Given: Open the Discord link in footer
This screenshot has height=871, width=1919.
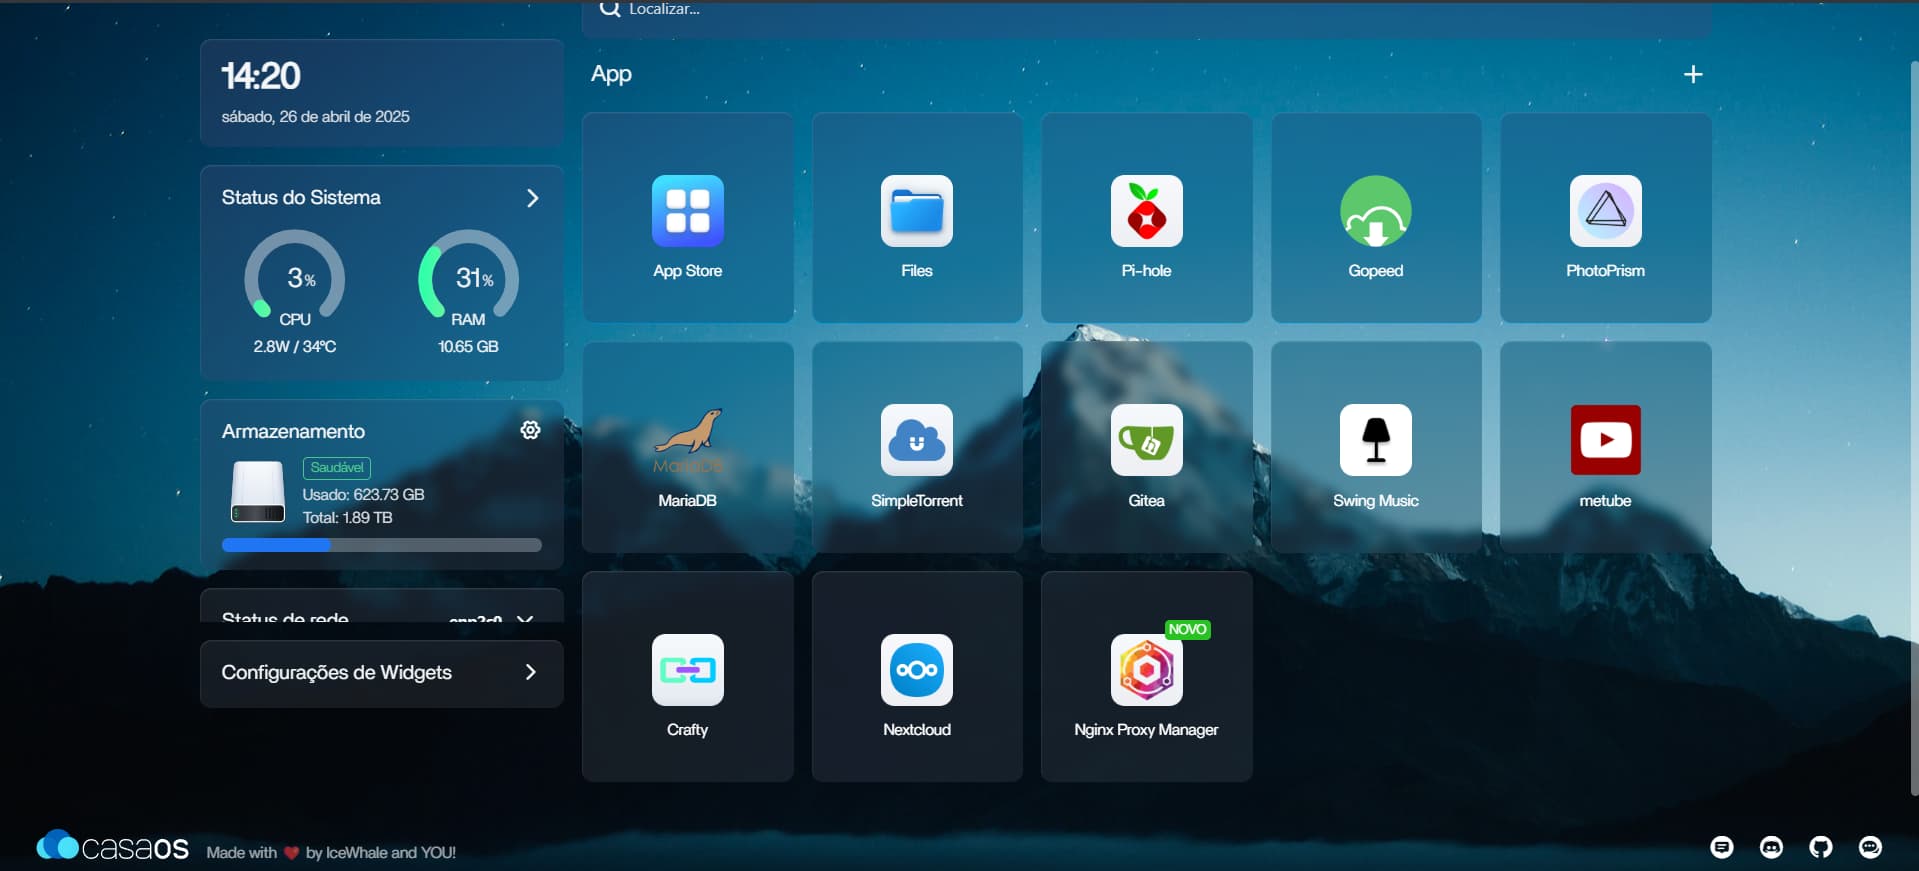Looking at the screenshot, I should pyautogui.click(x=1771, y=847).
